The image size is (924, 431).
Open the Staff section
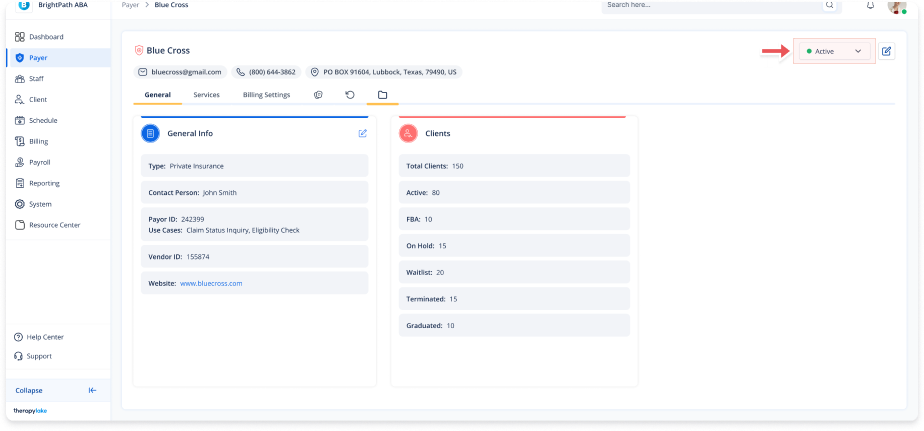pos(58,78)
